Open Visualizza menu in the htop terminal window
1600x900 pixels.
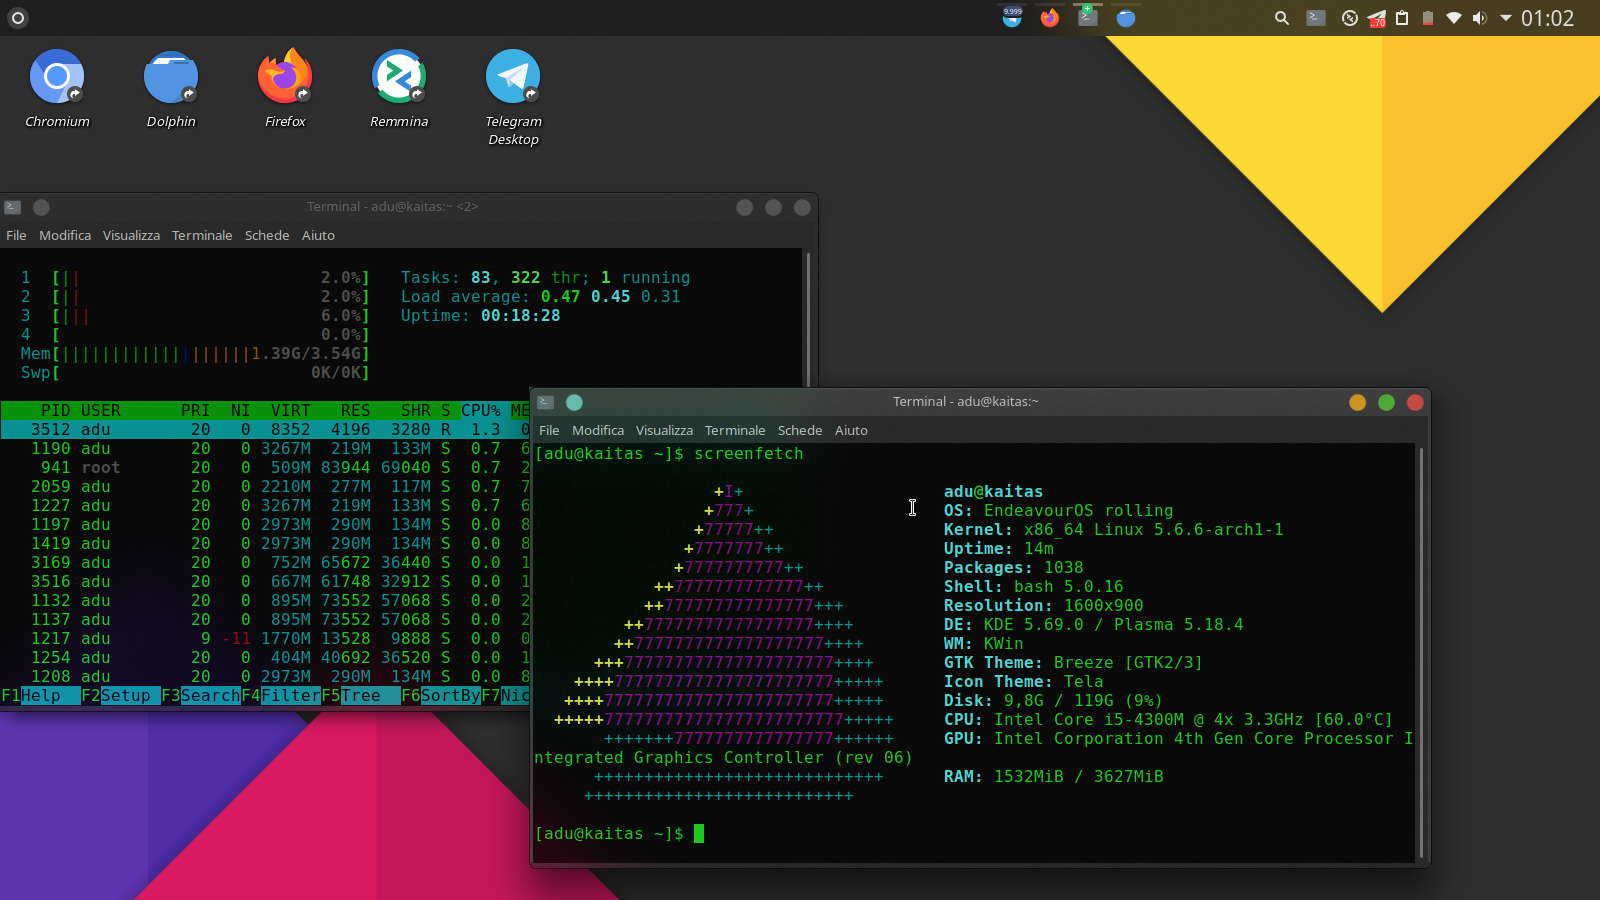pyautogui.click(x=131, y=235)
